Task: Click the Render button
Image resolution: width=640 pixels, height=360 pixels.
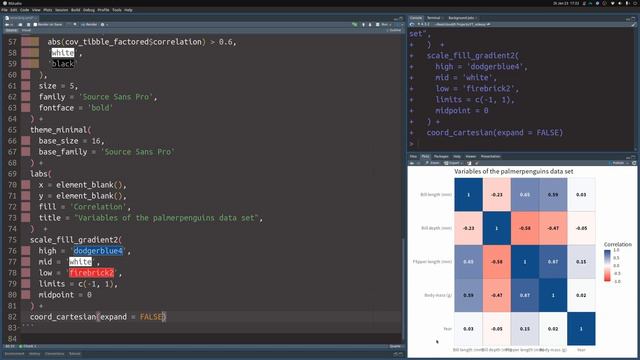Action: (89, 24)
